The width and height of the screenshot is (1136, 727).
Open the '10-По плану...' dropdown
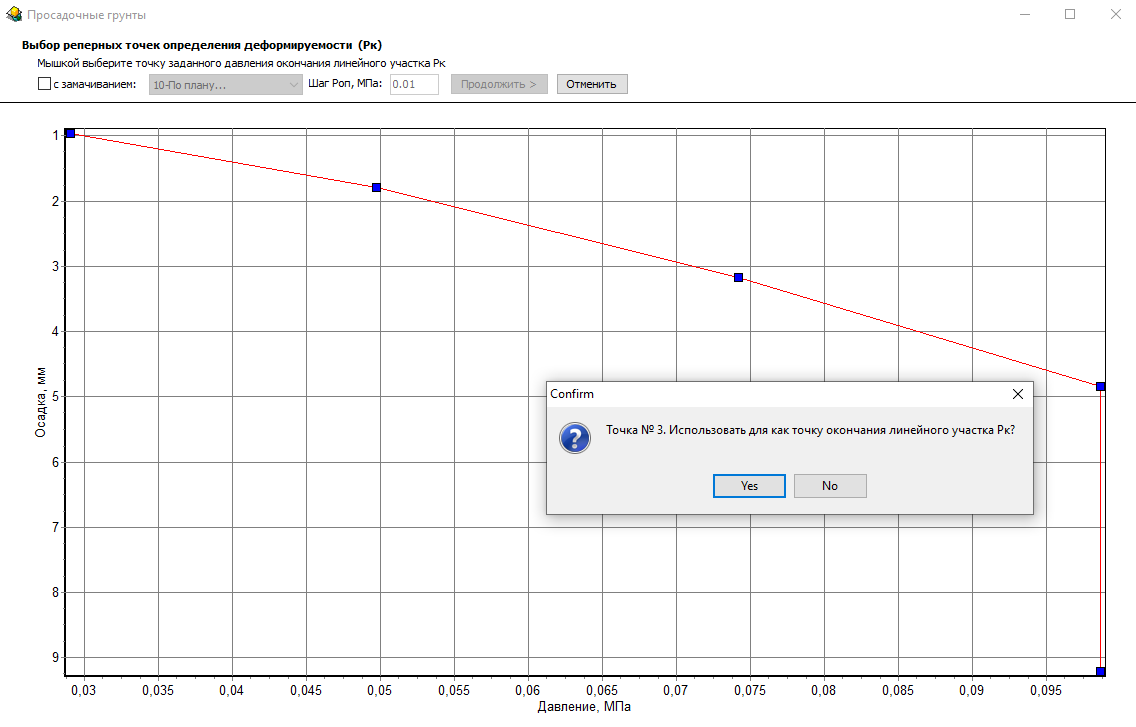tap(224, 84)
